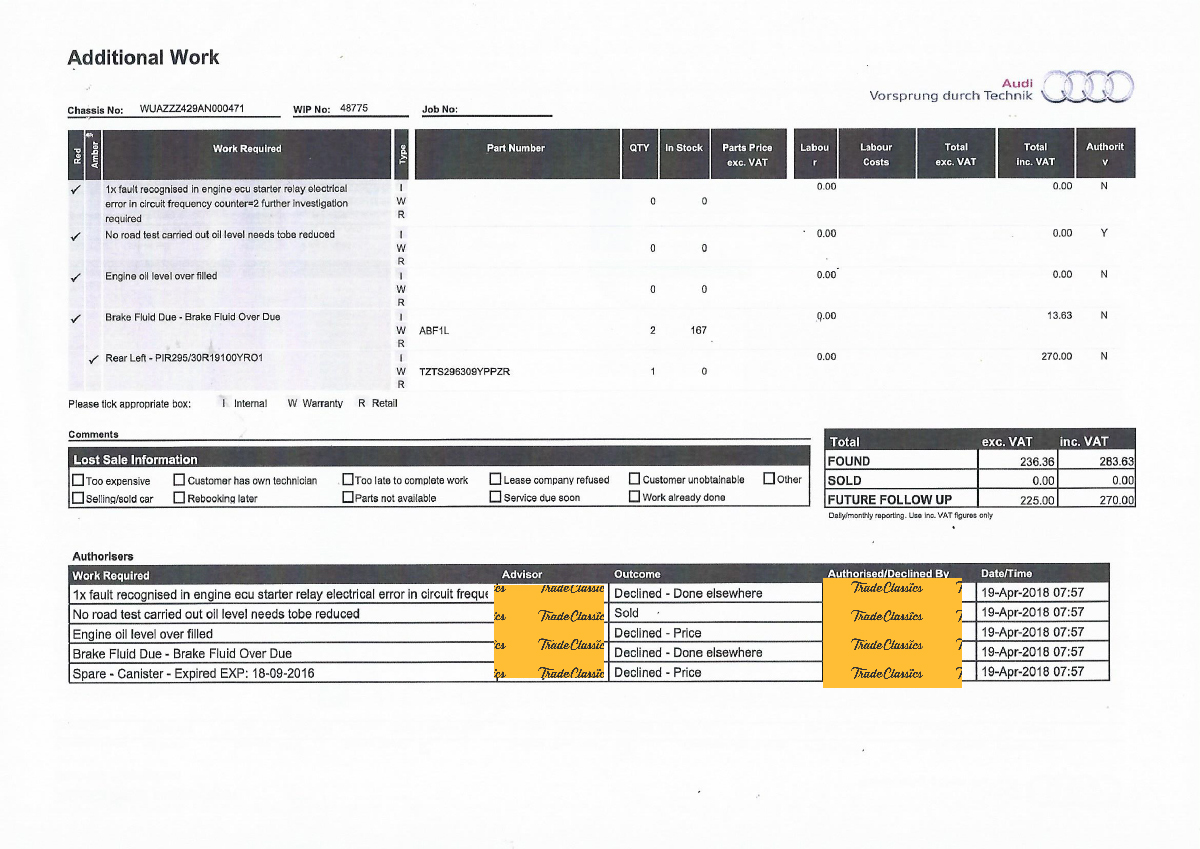Click the empty Job No field
This screenshot has width=1200, height=849.
pos(506,108)
